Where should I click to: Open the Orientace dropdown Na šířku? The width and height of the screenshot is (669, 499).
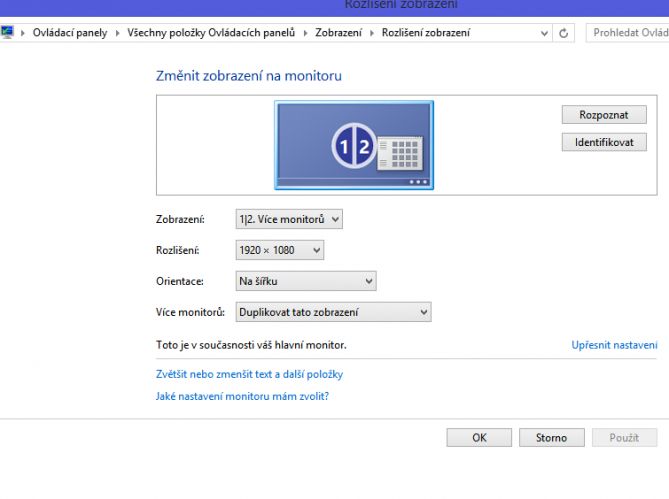pyautogui.click(x=306, y=281)
